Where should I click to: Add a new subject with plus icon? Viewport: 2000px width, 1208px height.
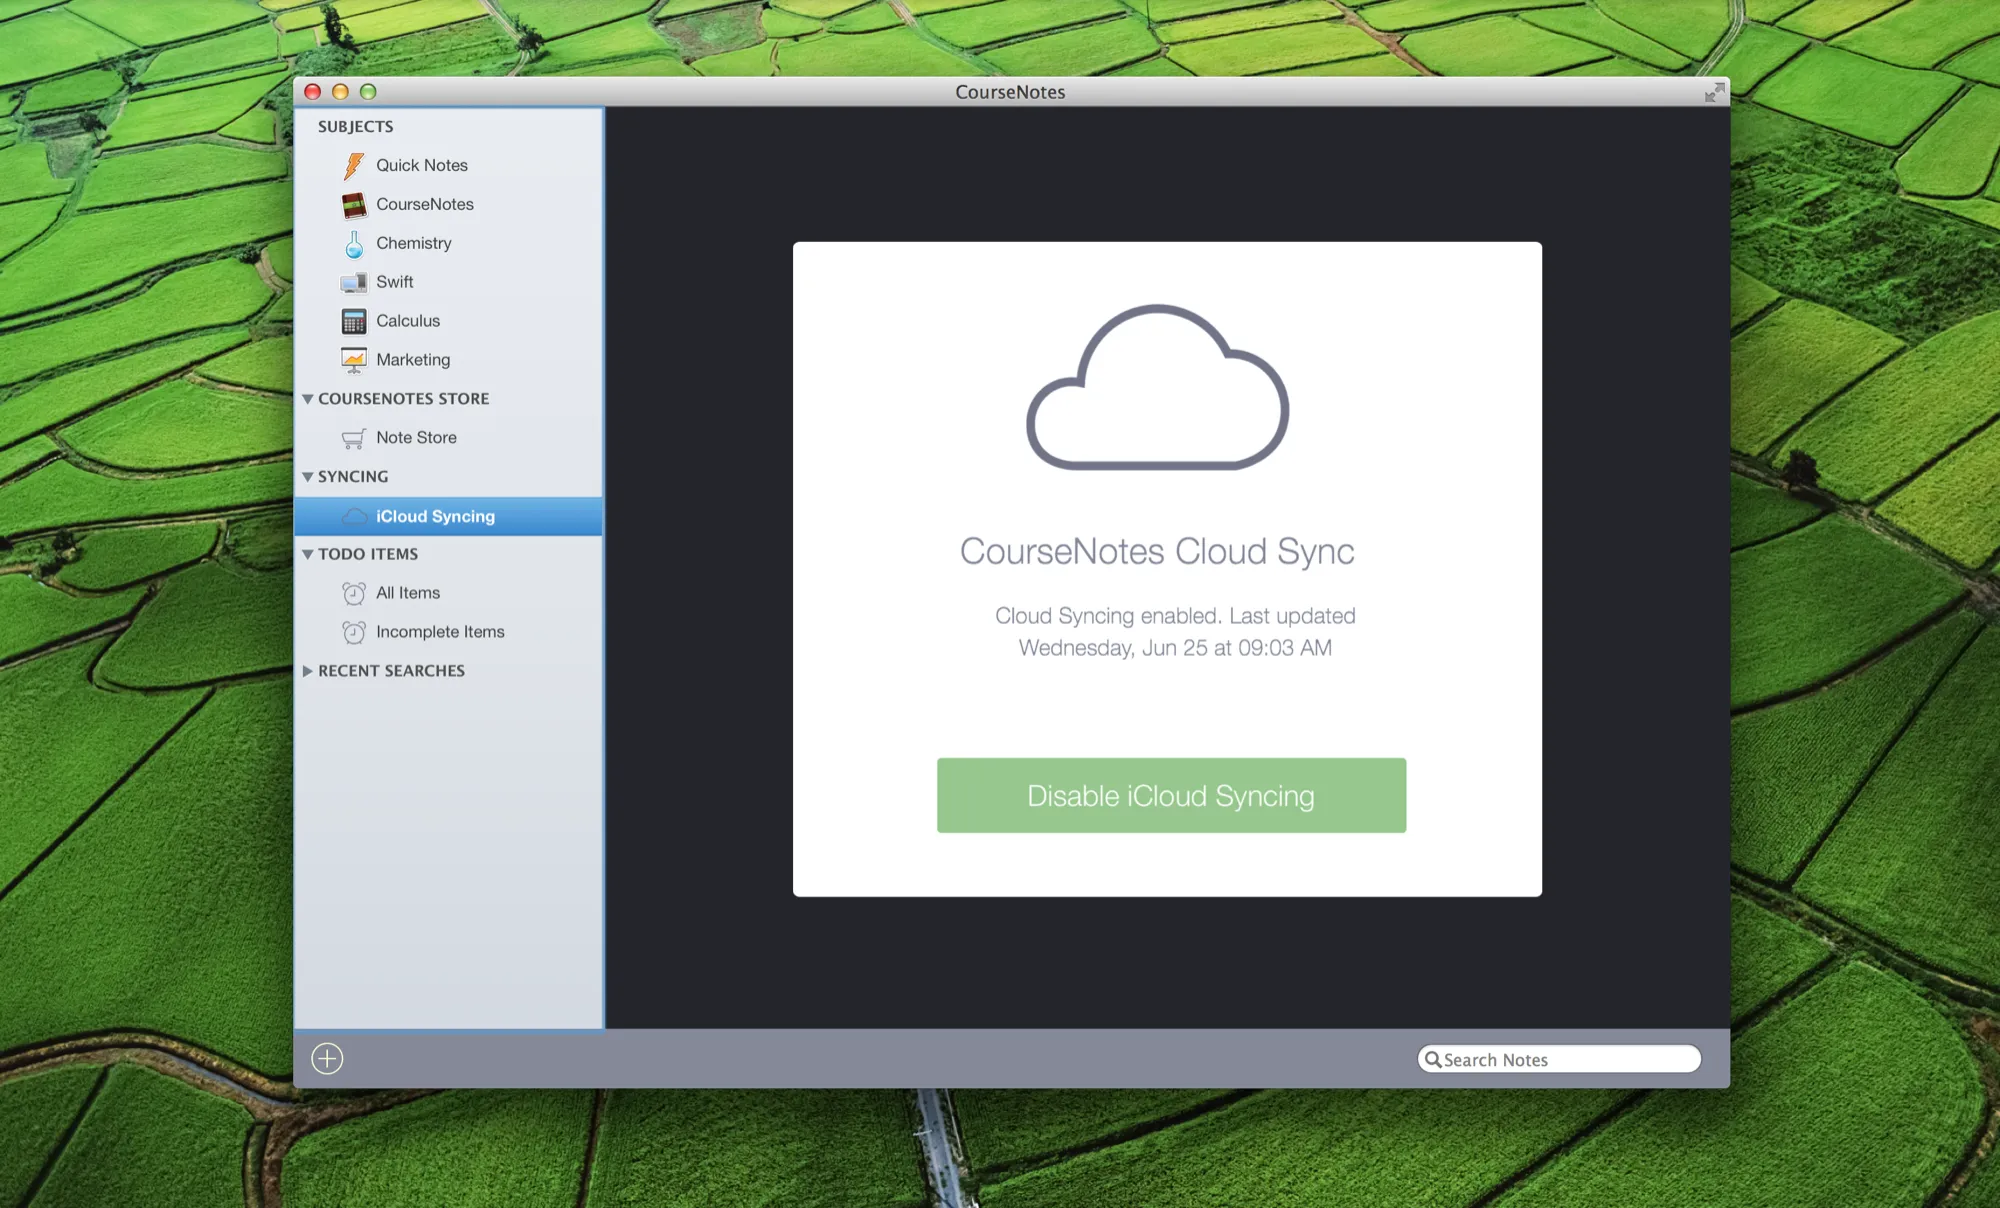click(x=327, y=1058)
